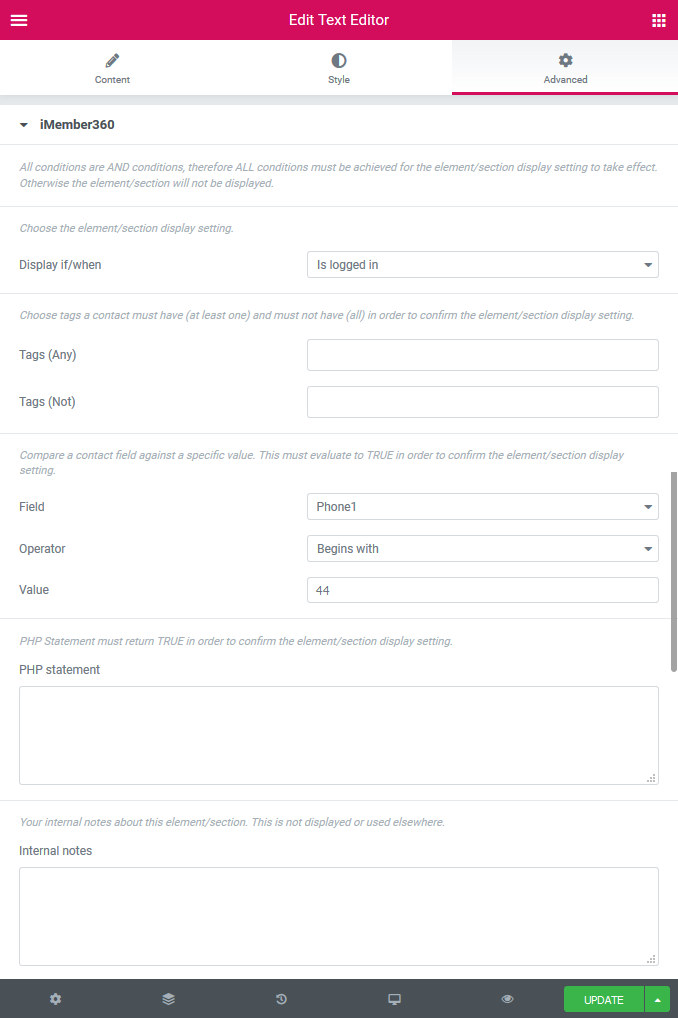Click the Content tab pencil icon
The image size is (678, 1018).
[112, 60]
